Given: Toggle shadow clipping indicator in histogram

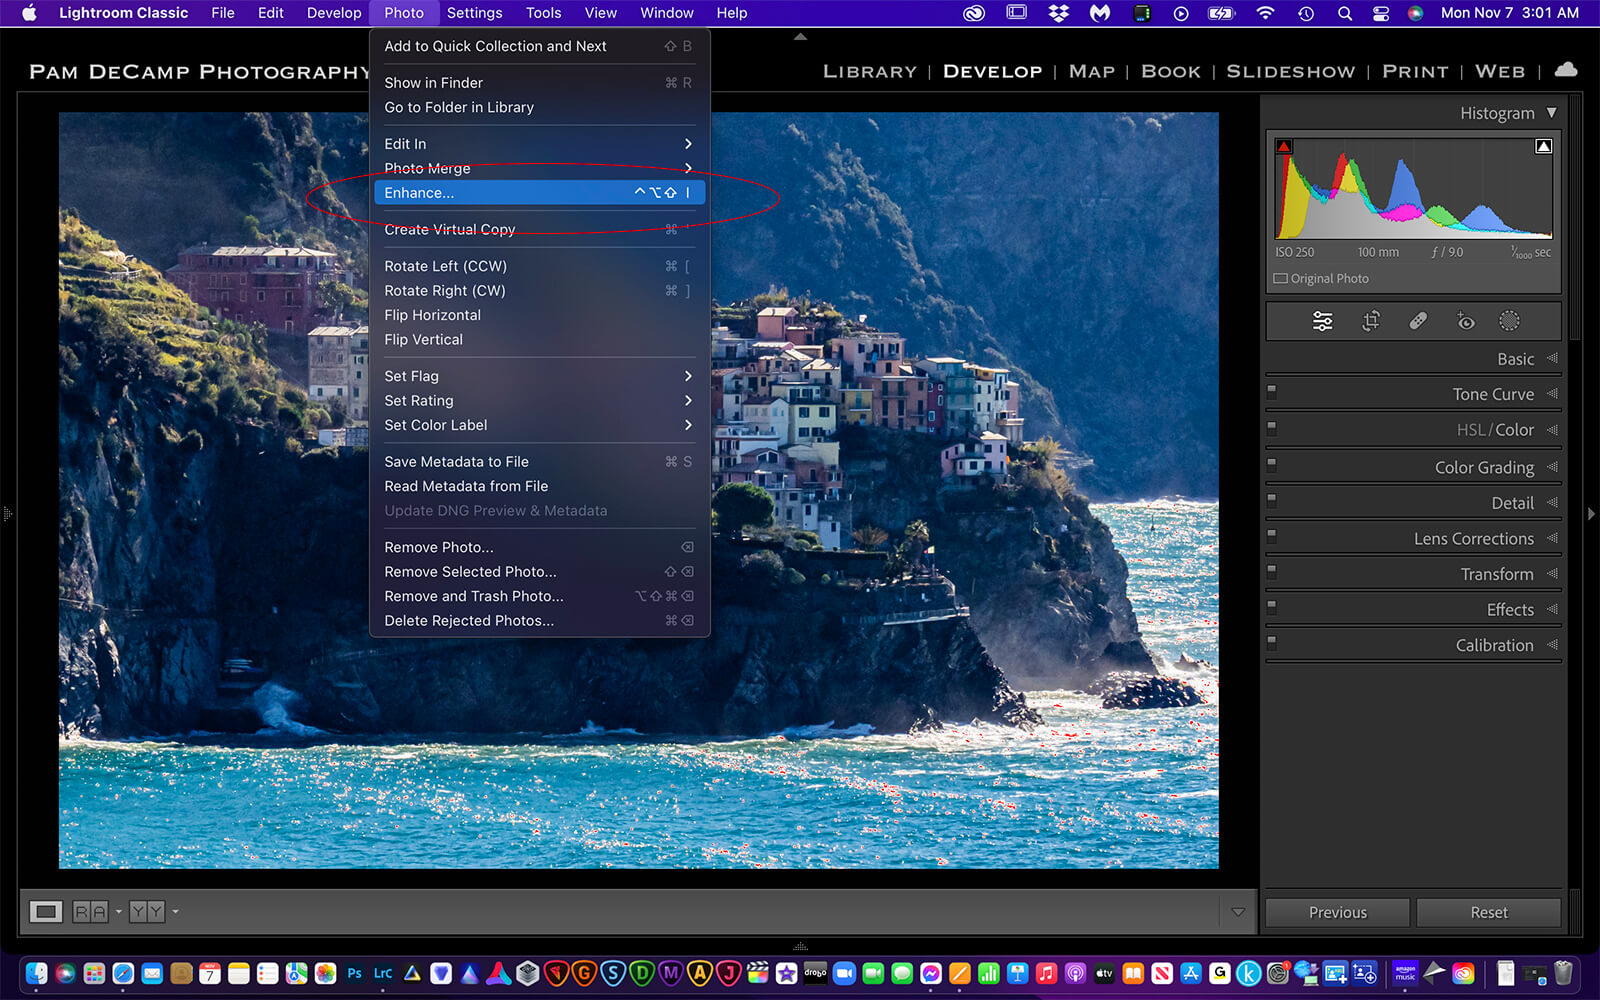Looking at the screenshot, I should [x=1284, y=147].
